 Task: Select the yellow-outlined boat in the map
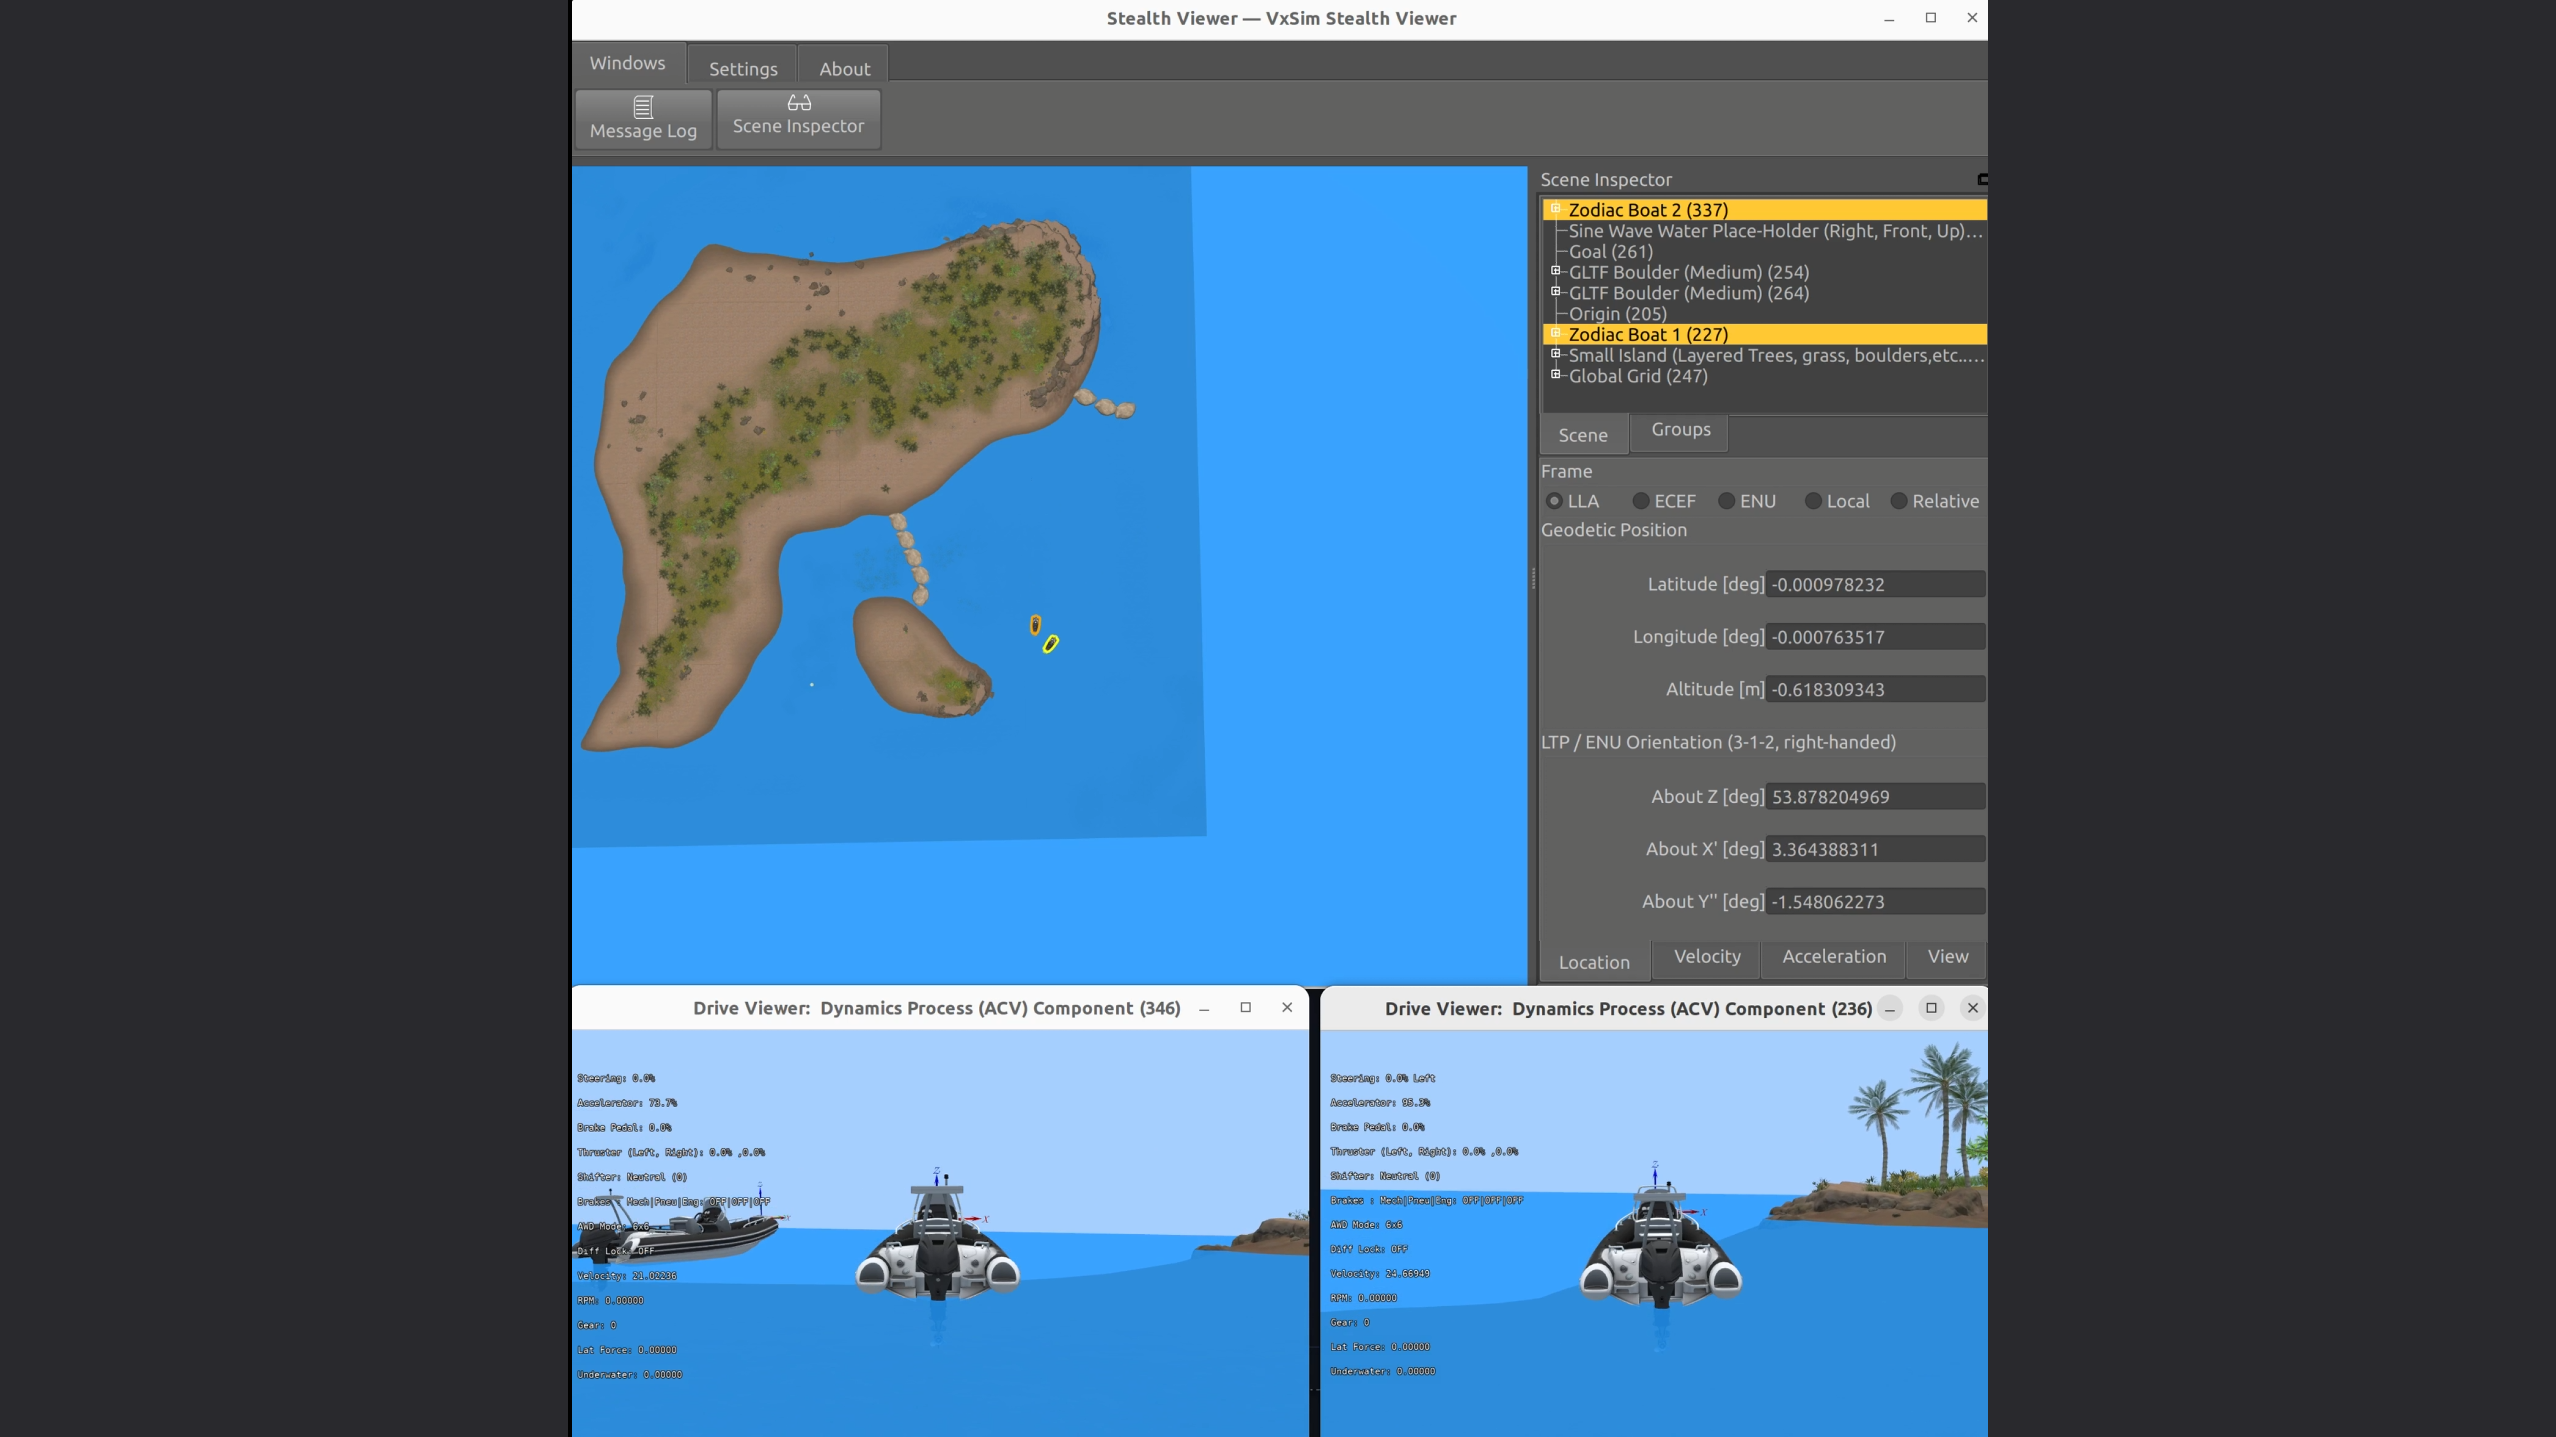pyautogui.click(x=1050, y=644)
